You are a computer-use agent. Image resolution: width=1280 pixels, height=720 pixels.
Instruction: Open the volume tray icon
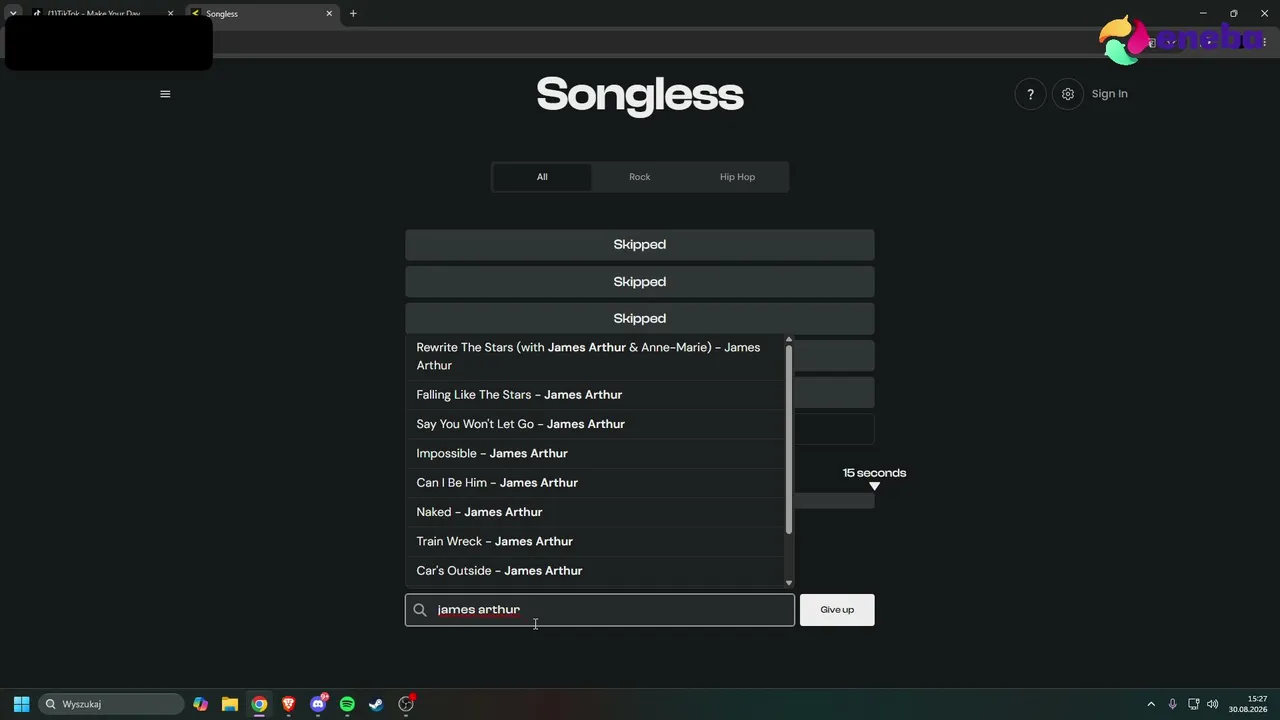click(x=1213, y=704)
